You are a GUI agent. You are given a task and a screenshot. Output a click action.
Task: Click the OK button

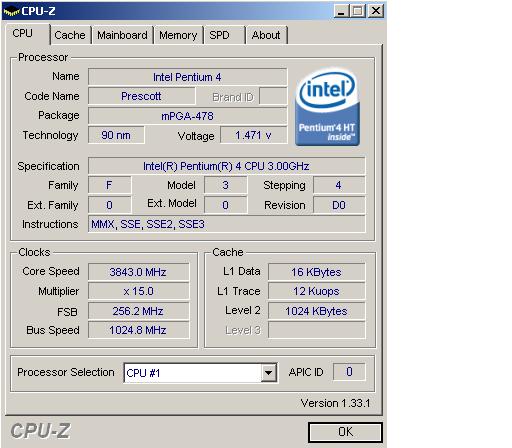tap(345, 432)
